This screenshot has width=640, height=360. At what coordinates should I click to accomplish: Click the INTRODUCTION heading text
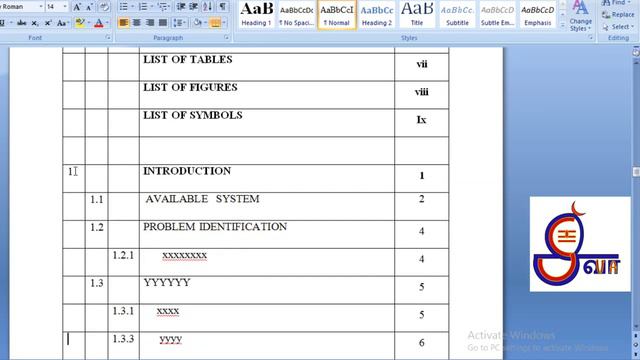pyautogui.click(x=187, y=171)
